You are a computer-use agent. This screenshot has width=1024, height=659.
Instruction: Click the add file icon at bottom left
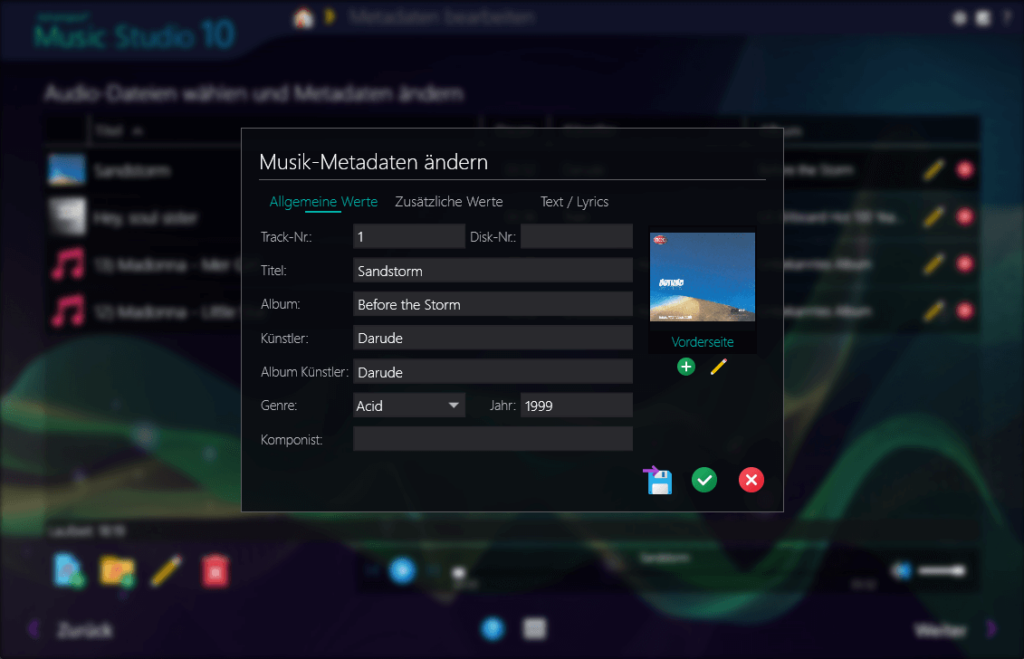click(x=68, y=570)
